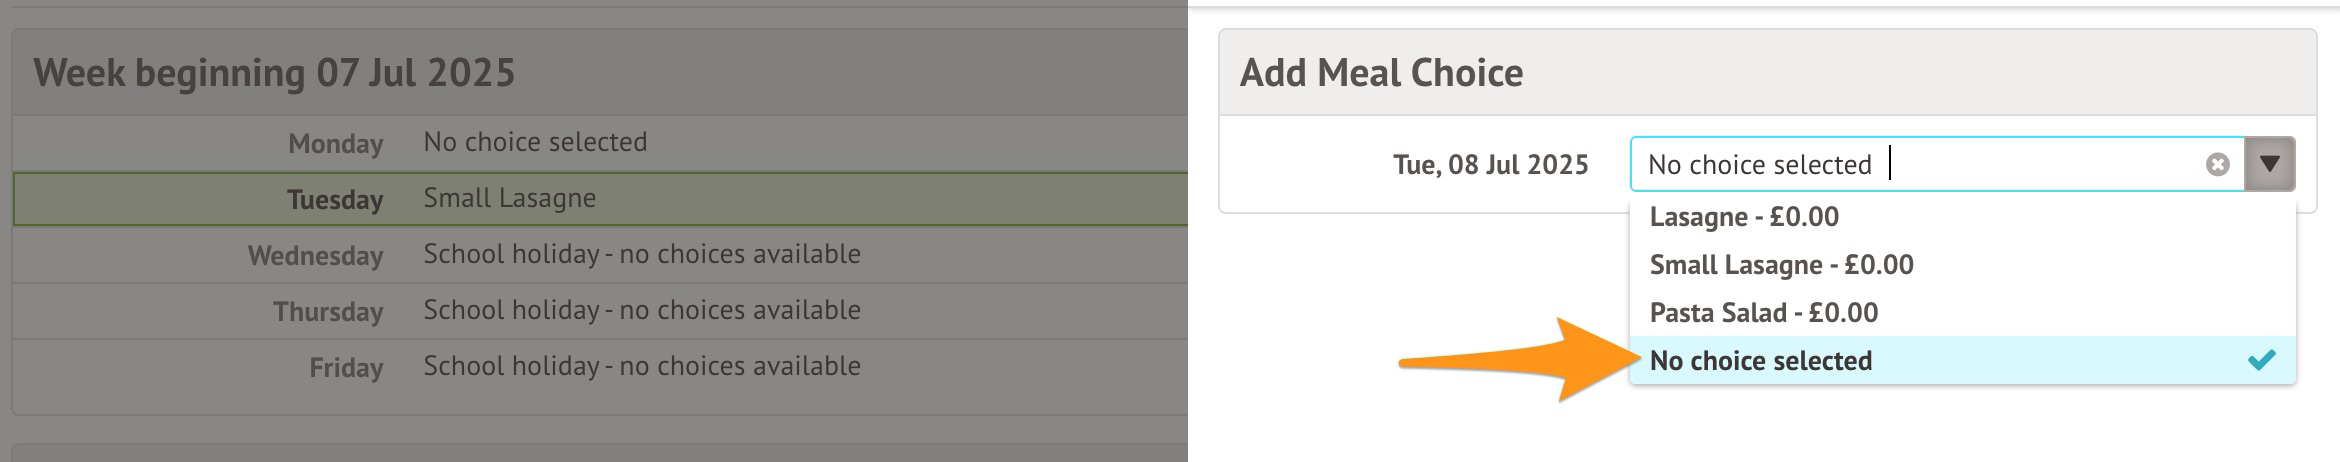The width and height of the screenshot is (2340, 462).
Task: Open Monday's meal choice row
Action: coord(535,142)
